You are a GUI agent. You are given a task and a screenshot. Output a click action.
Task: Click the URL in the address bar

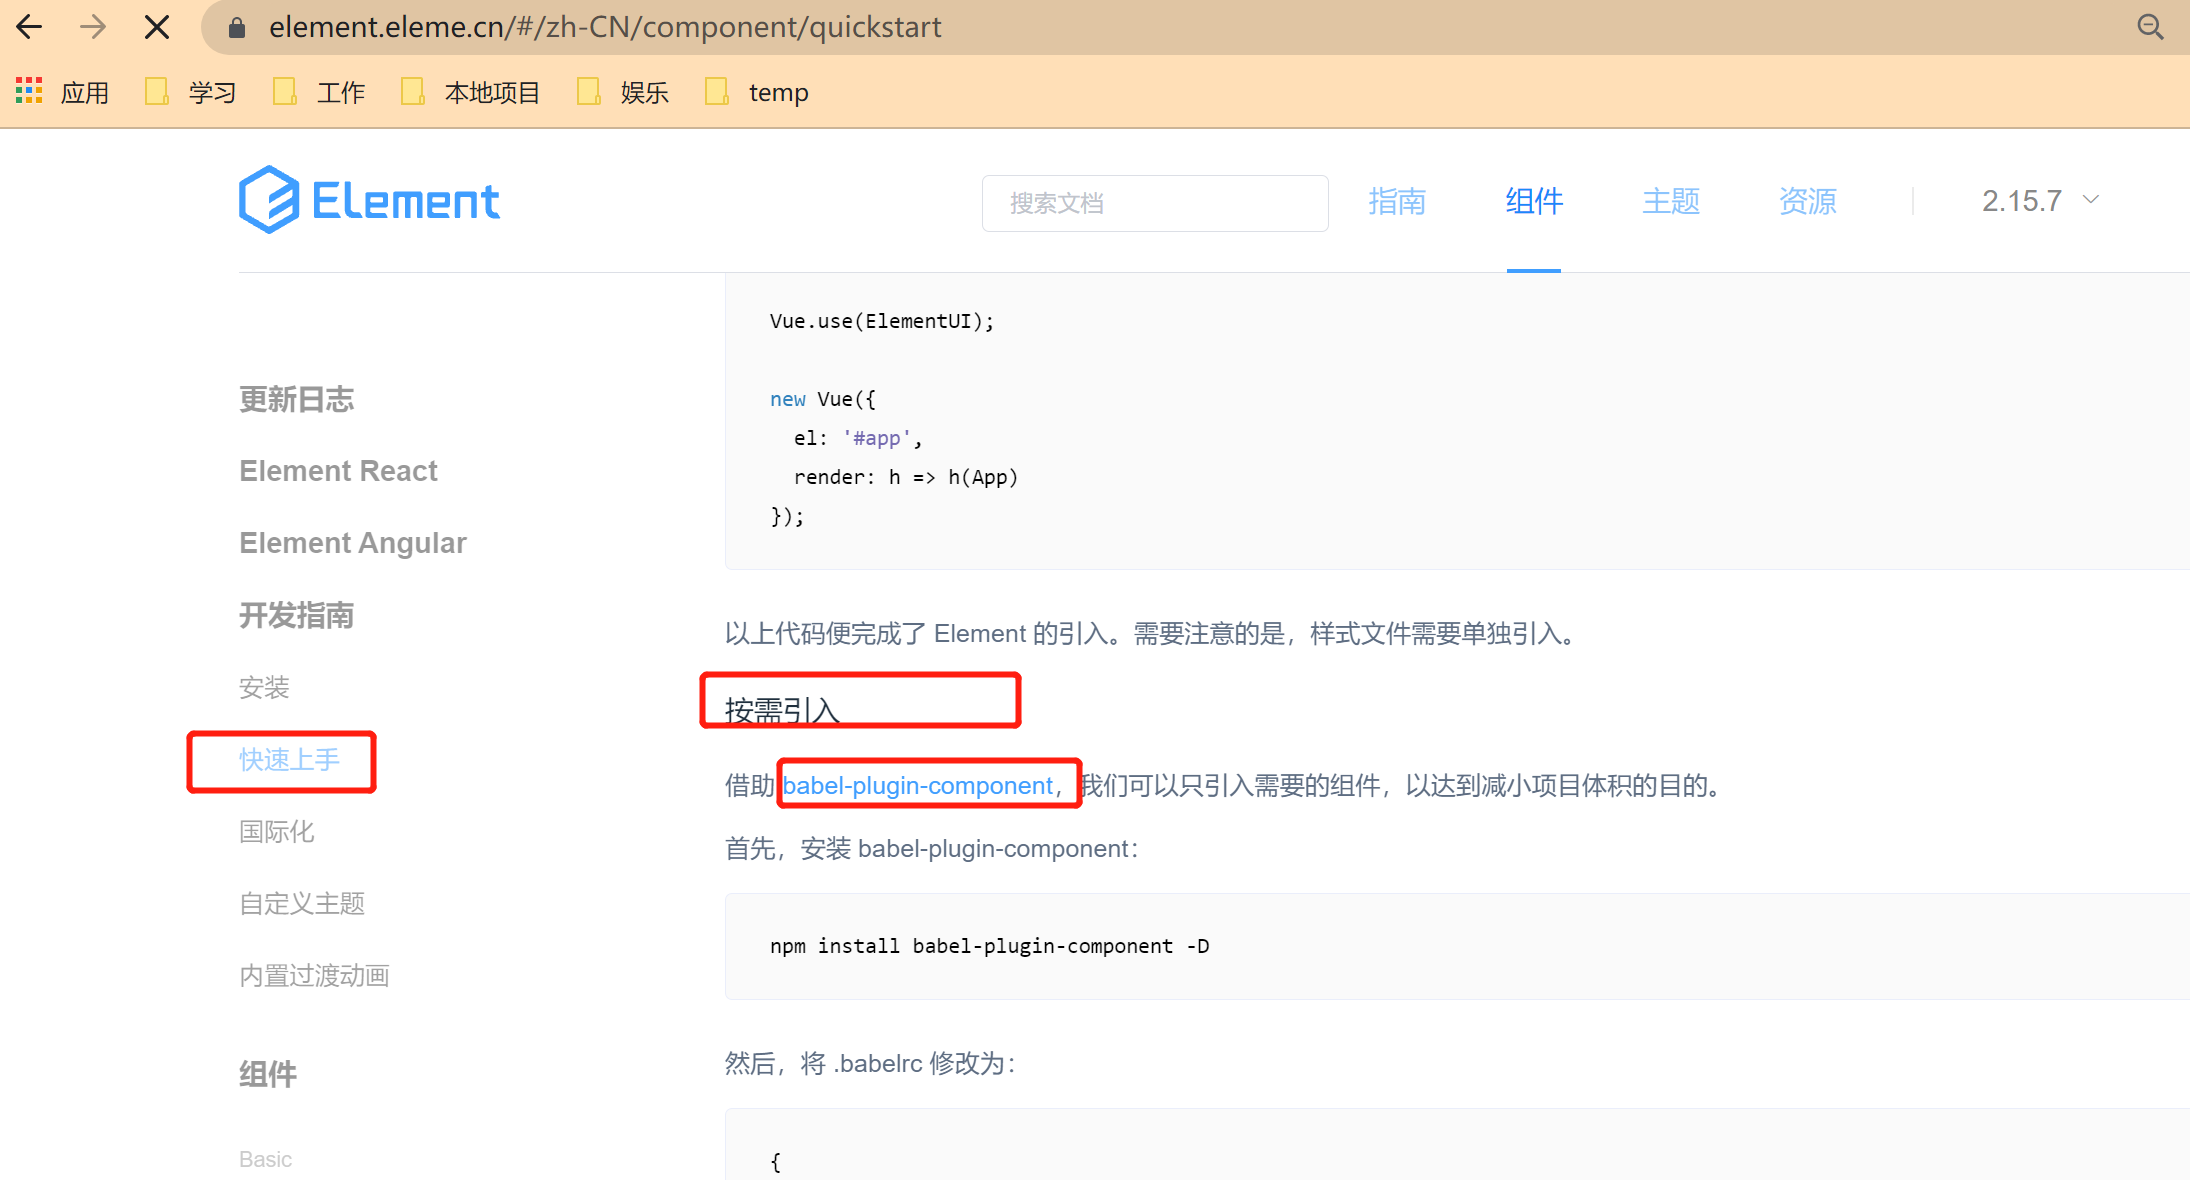tap(605, 27)
